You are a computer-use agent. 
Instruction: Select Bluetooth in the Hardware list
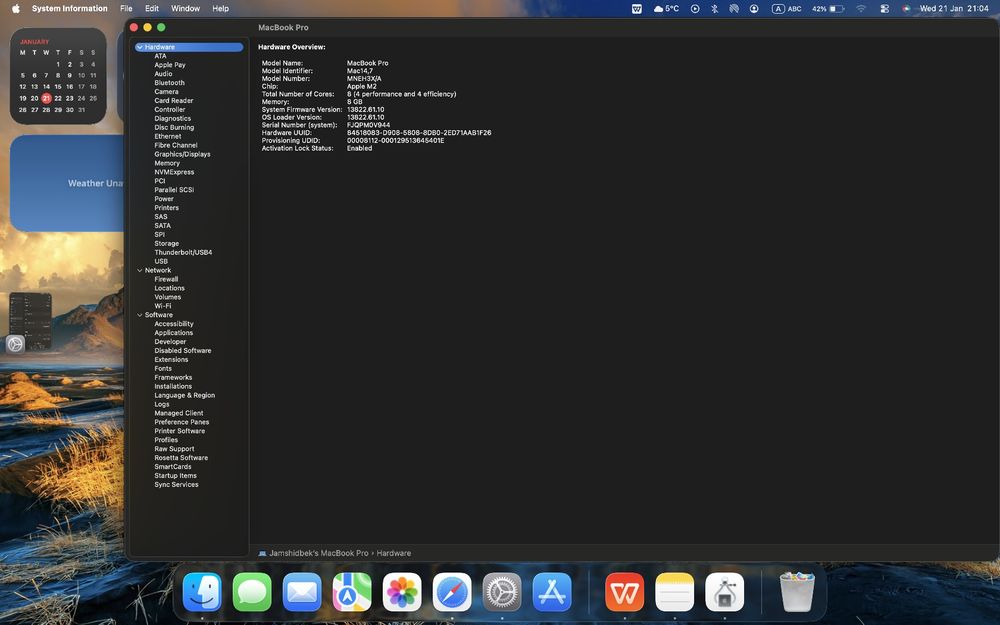click(169, 83)
